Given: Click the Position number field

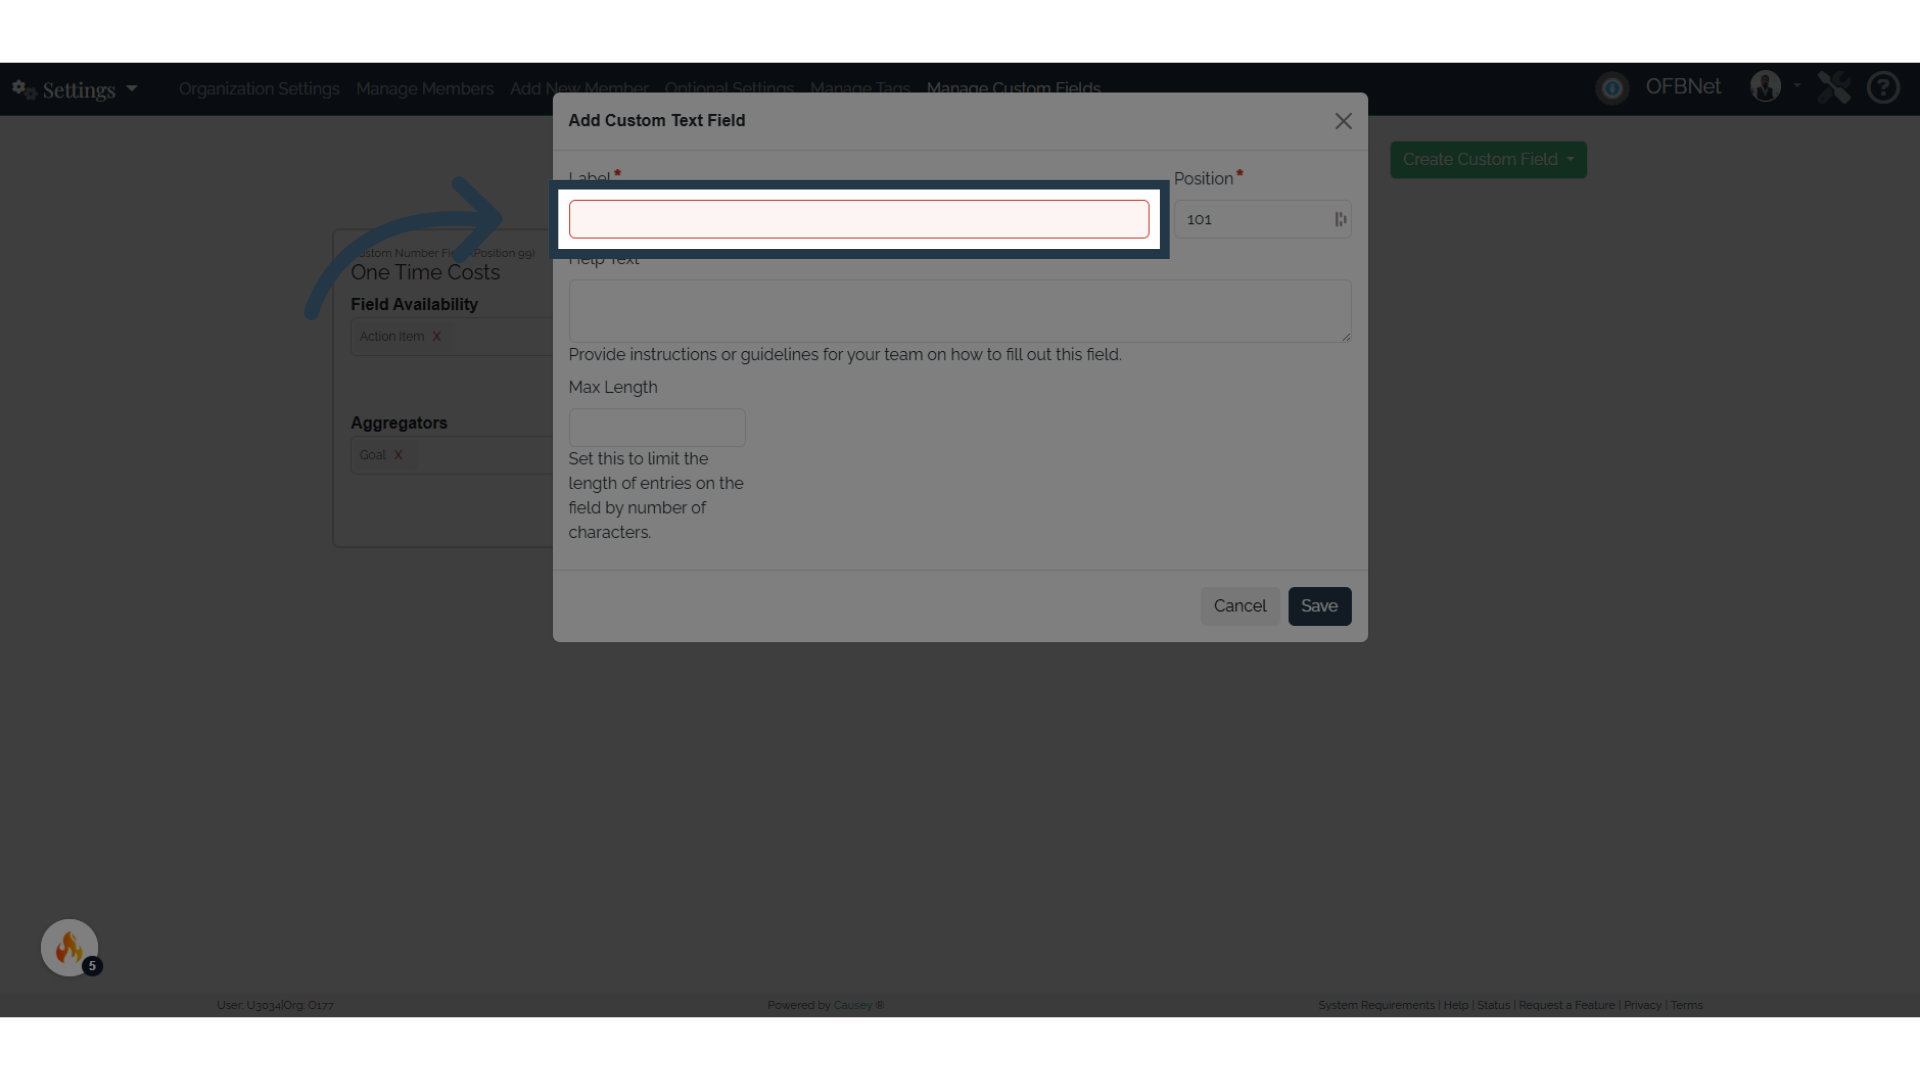Looking at the screenshot, I should 1262,219.
